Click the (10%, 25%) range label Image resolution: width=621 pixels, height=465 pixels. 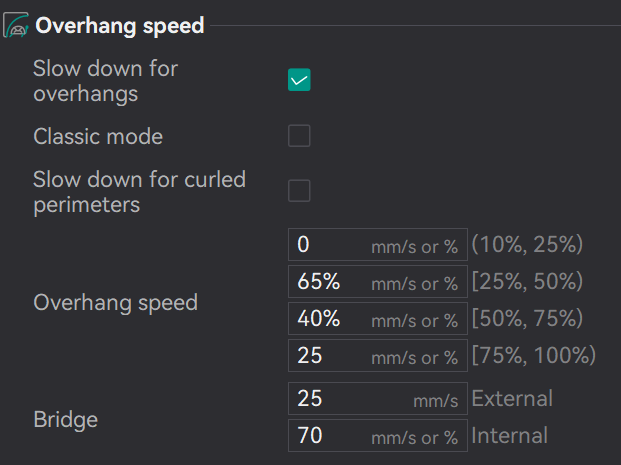527,245
